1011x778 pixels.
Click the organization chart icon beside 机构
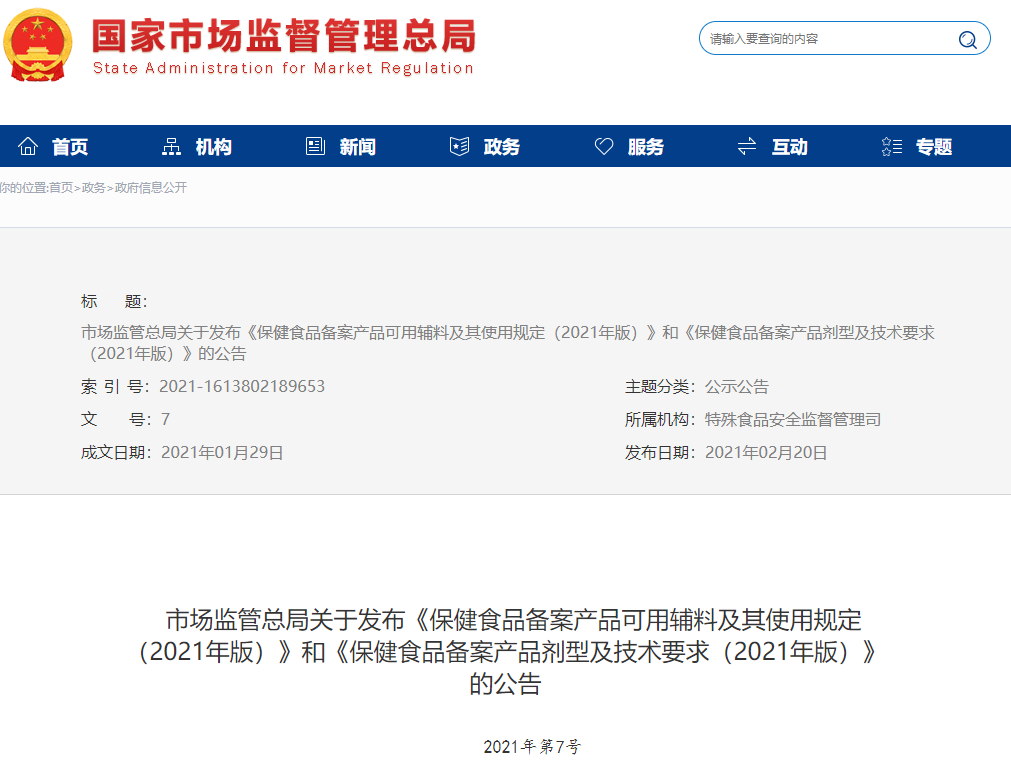click(x=171, y=146)
